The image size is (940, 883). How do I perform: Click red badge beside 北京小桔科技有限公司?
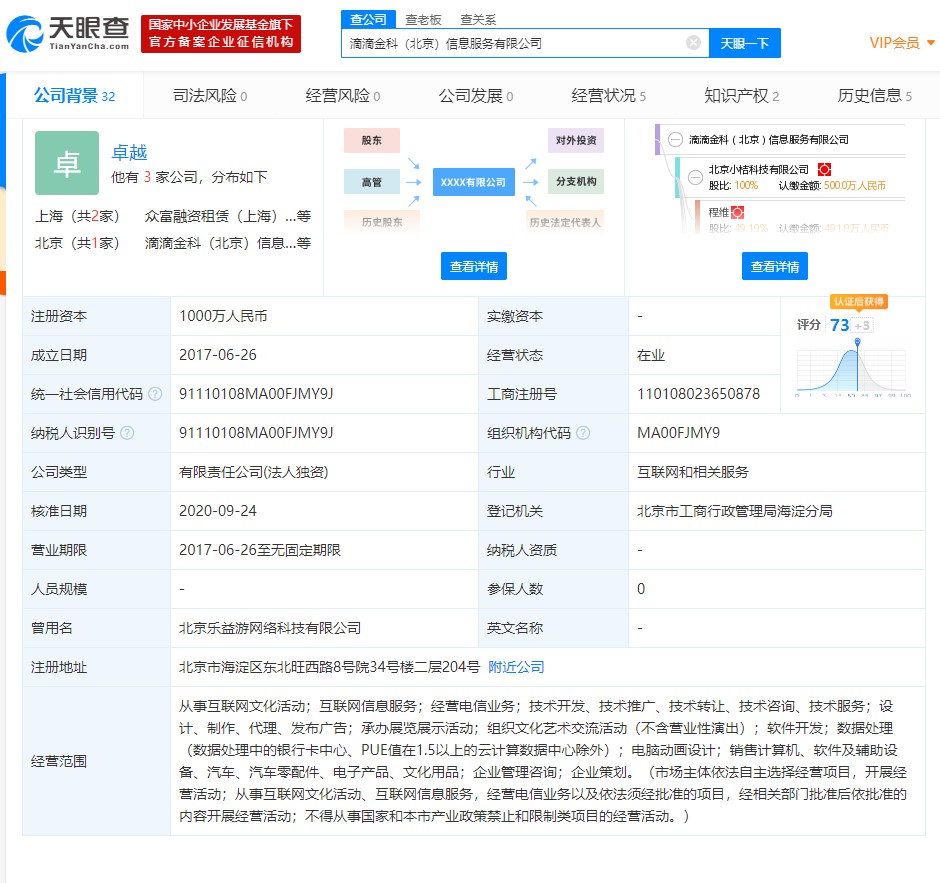click(x=824, y=170)
